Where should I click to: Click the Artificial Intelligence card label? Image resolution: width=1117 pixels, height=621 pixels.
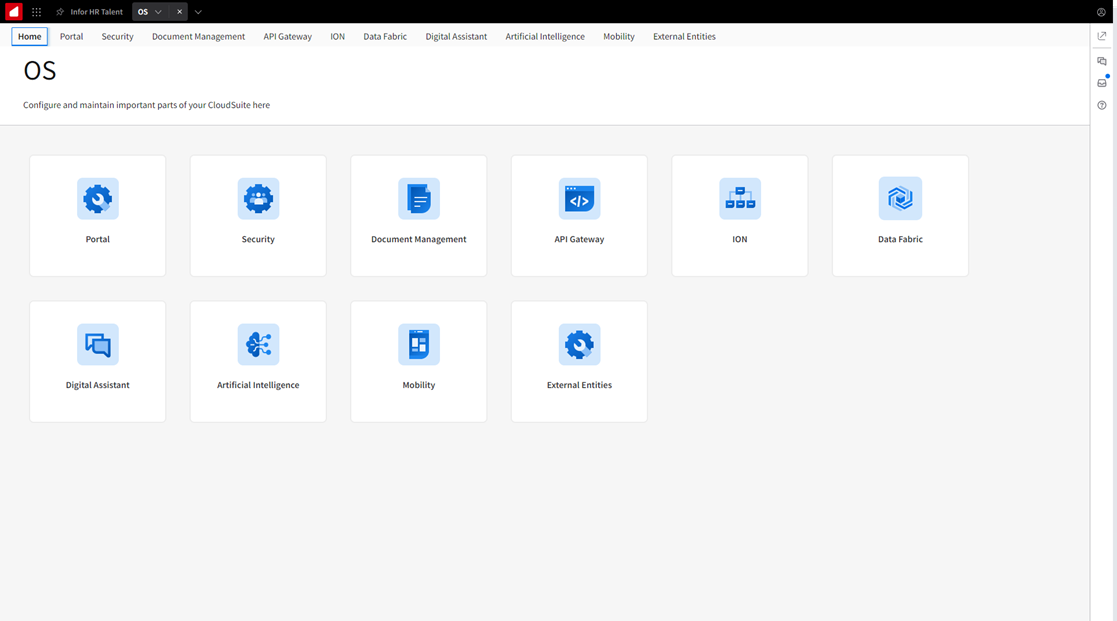(x=258, y=385)
